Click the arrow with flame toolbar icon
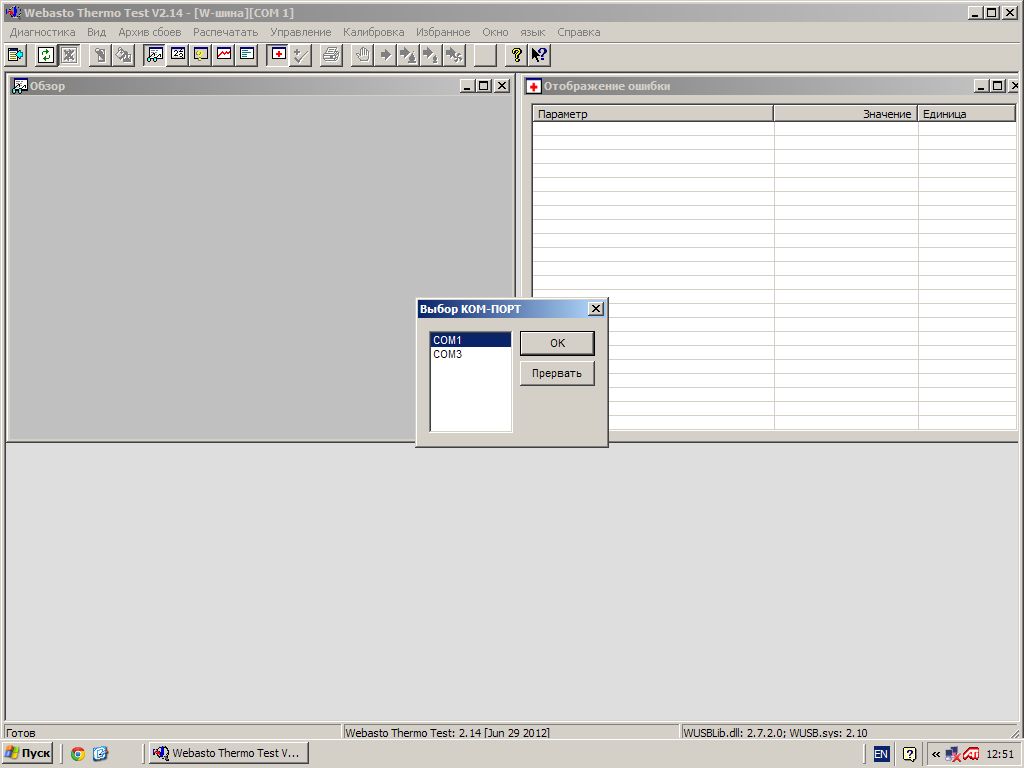 coord(408,56)
